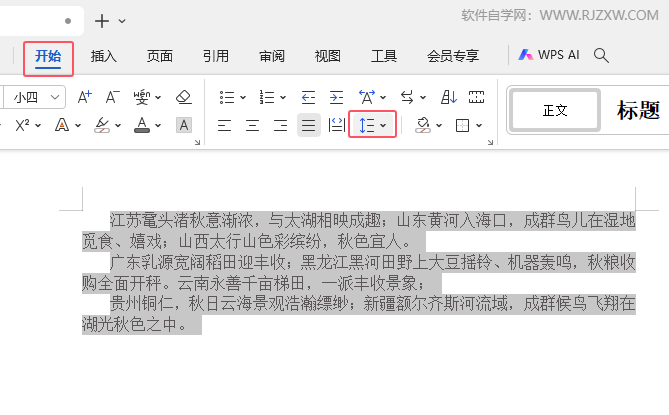Click the paragraph starting with 广东乳源
The height and width of the screenshot is (415, 669).
coord(359,273)
